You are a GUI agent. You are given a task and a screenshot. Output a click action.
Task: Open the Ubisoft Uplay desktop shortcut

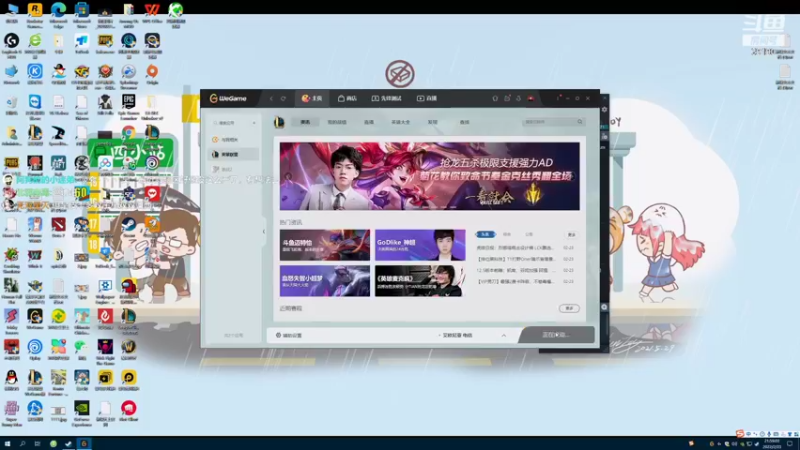pyautogui.click(x=35, y=351)
